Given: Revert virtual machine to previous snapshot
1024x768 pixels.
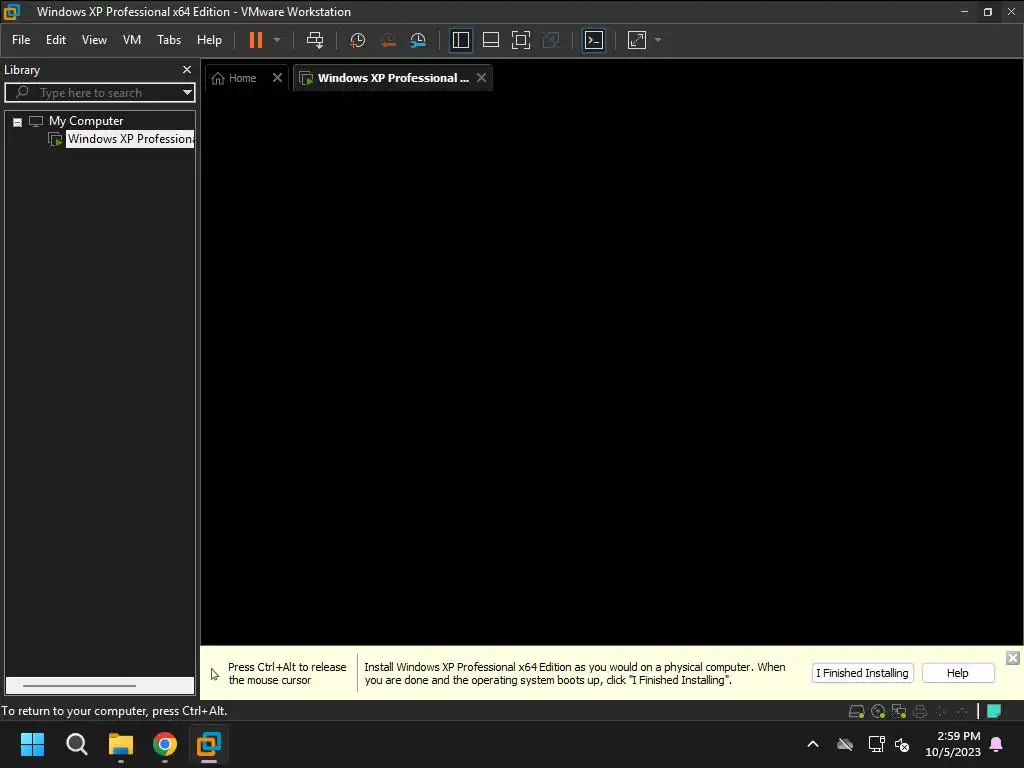Looking at the screenshot, I should [x=388, y=40].
